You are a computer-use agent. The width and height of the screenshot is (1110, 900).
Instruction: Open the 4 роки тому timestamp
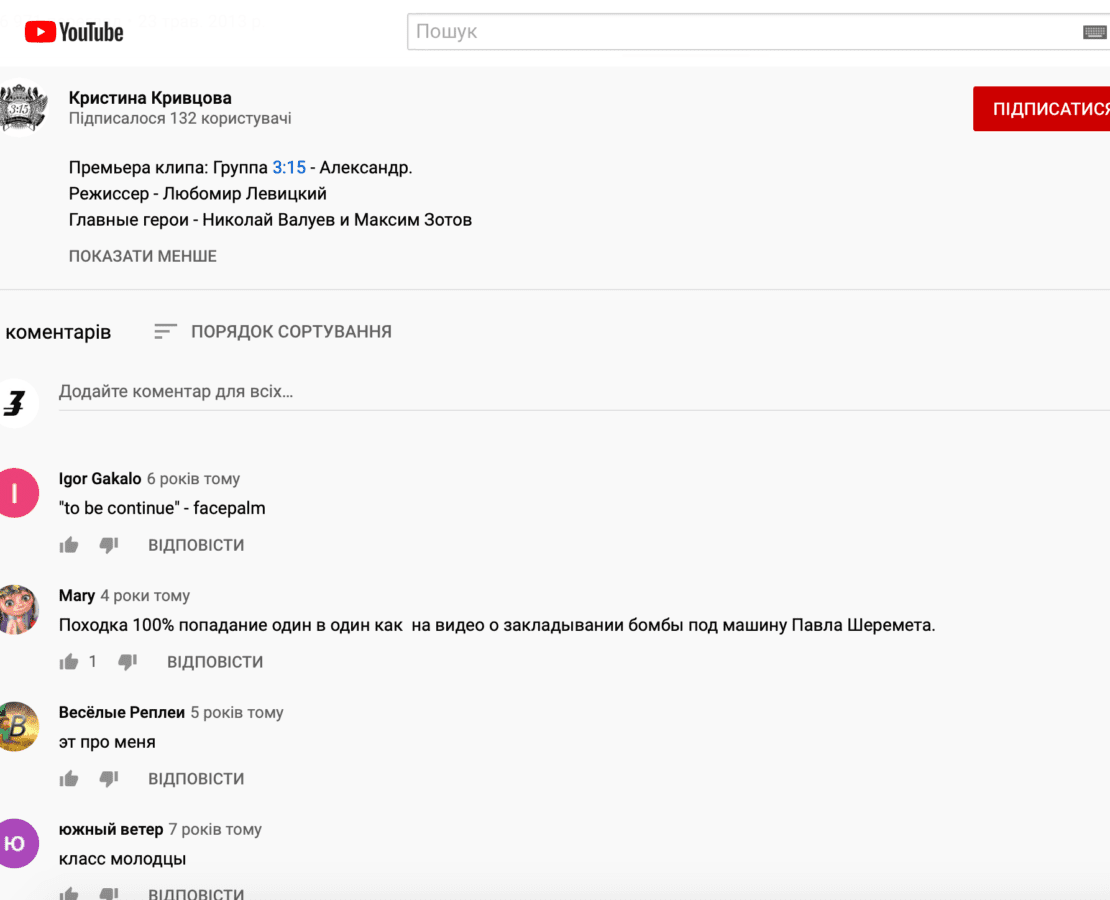145,596
